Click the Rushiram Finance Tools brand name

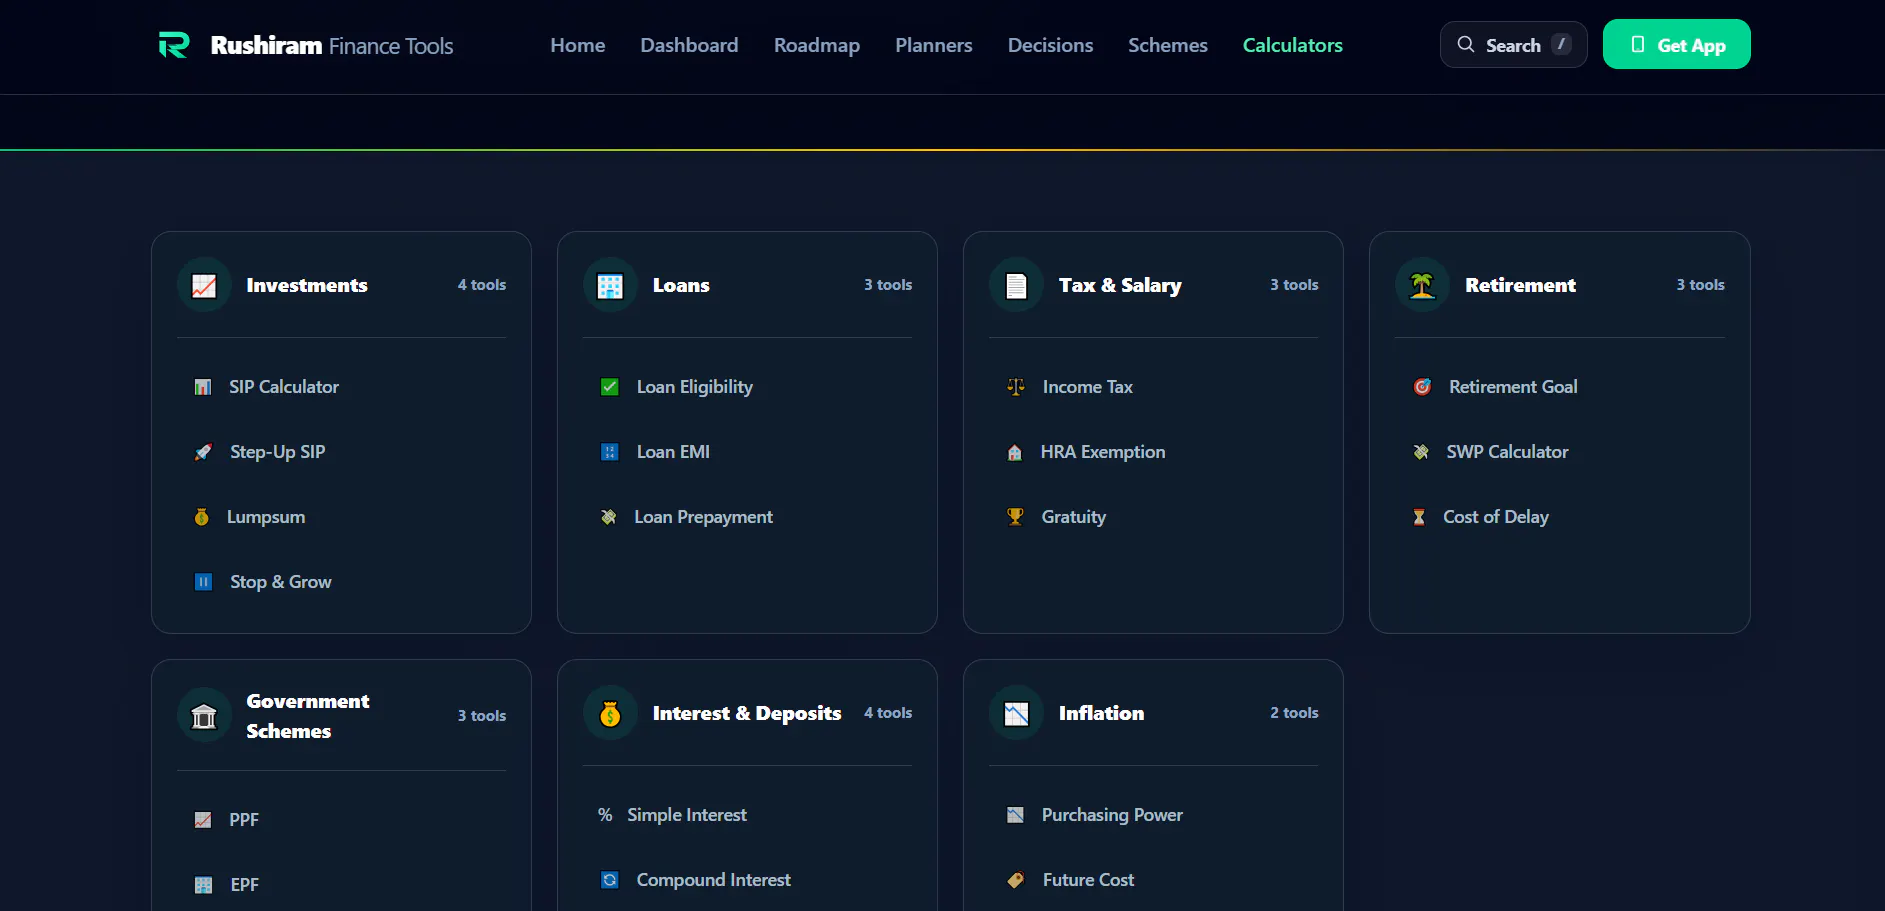point(332,46)
